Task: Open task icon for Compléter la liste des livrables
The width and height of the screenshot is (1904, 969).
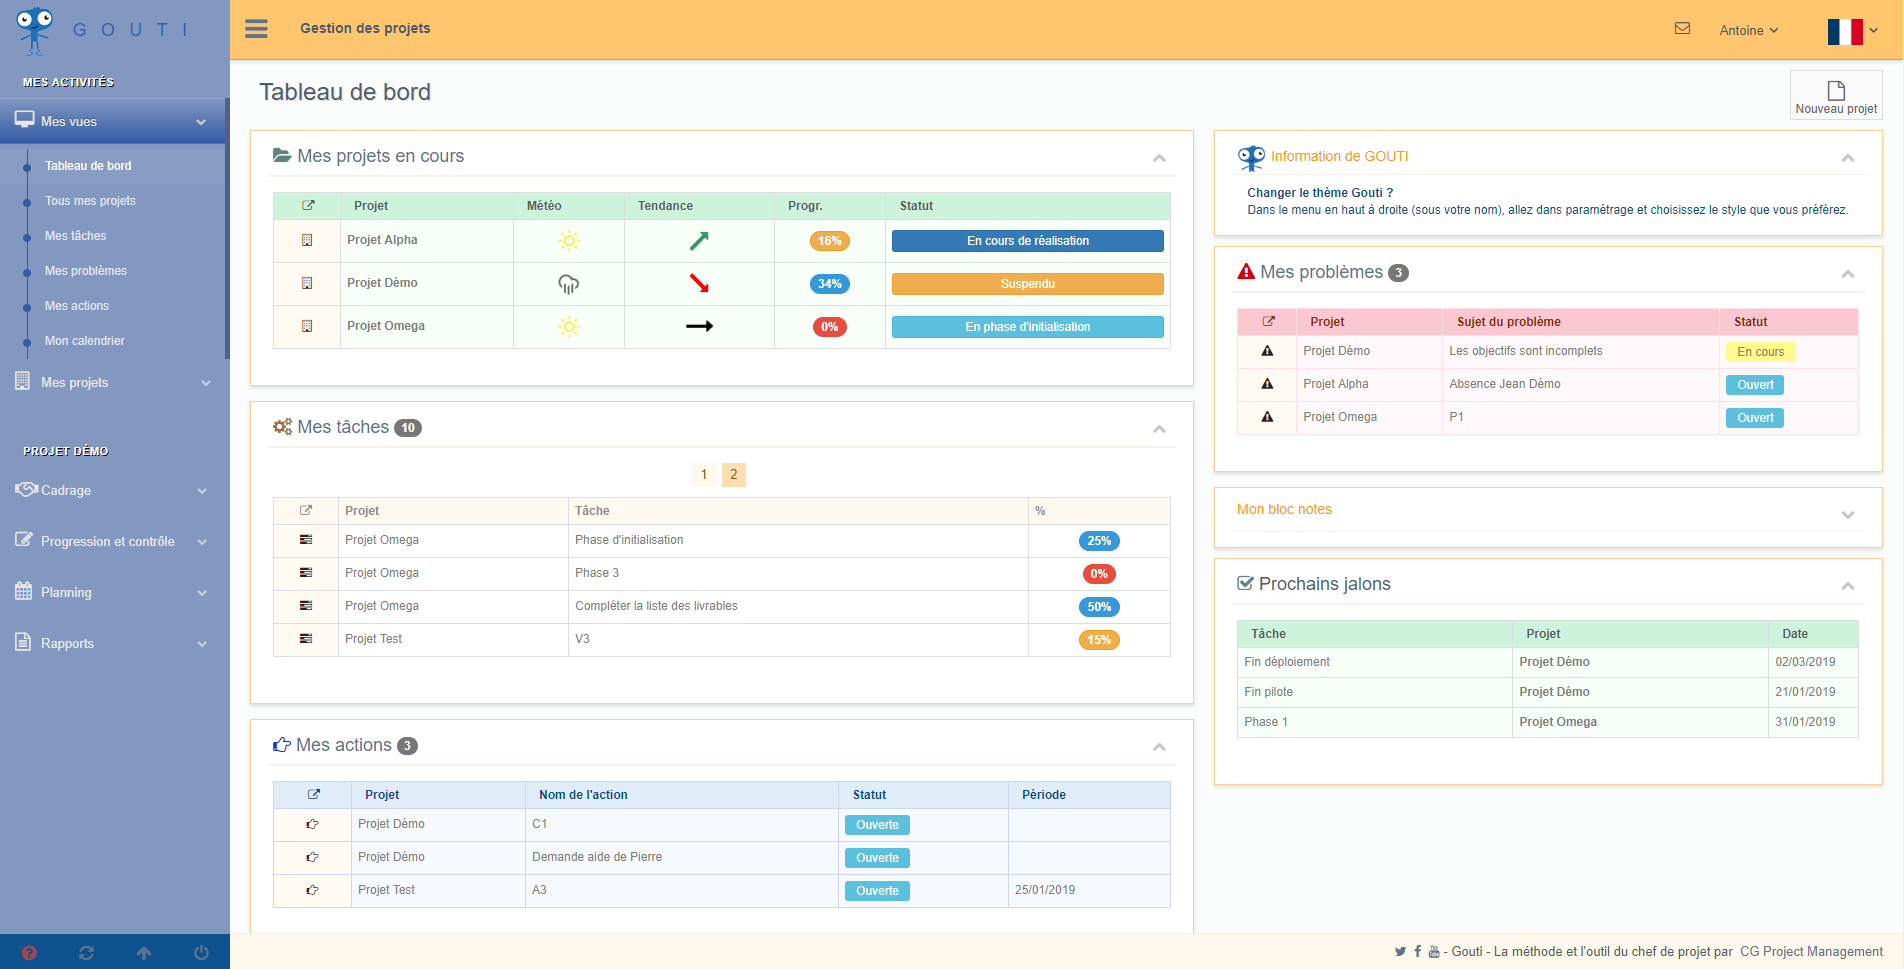Action: click(306, 606)
